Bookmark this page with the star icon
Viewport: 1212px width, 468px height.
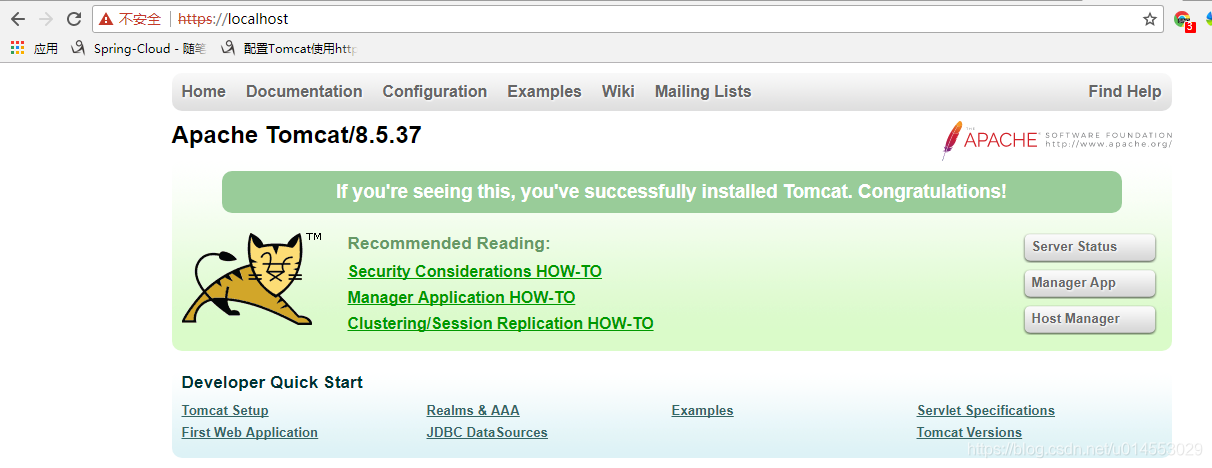point(1150,19)
